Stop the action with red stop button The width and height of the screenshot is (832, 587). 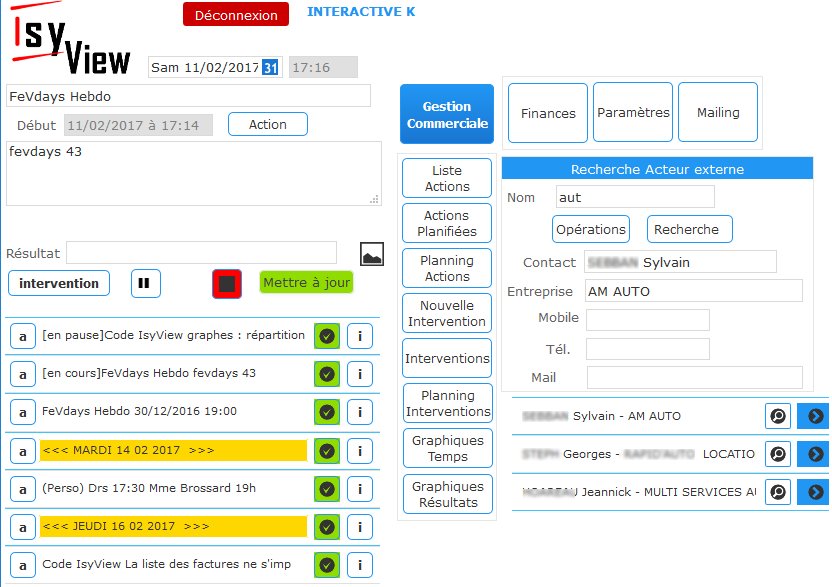point(227,283)
